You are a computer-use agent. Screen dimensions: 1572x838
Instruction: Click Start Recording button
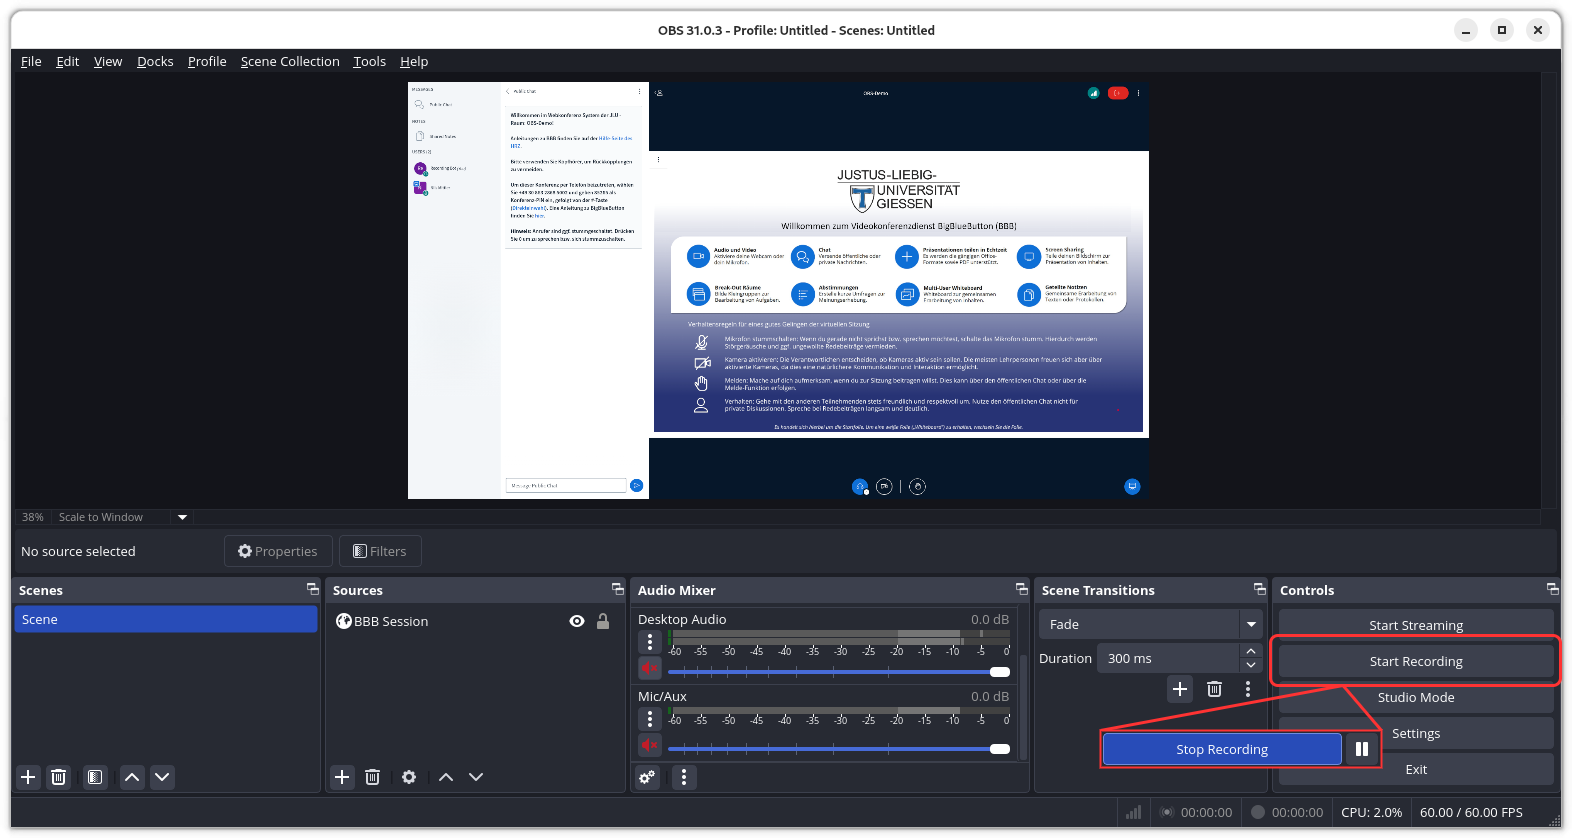tap(1416, 661)
